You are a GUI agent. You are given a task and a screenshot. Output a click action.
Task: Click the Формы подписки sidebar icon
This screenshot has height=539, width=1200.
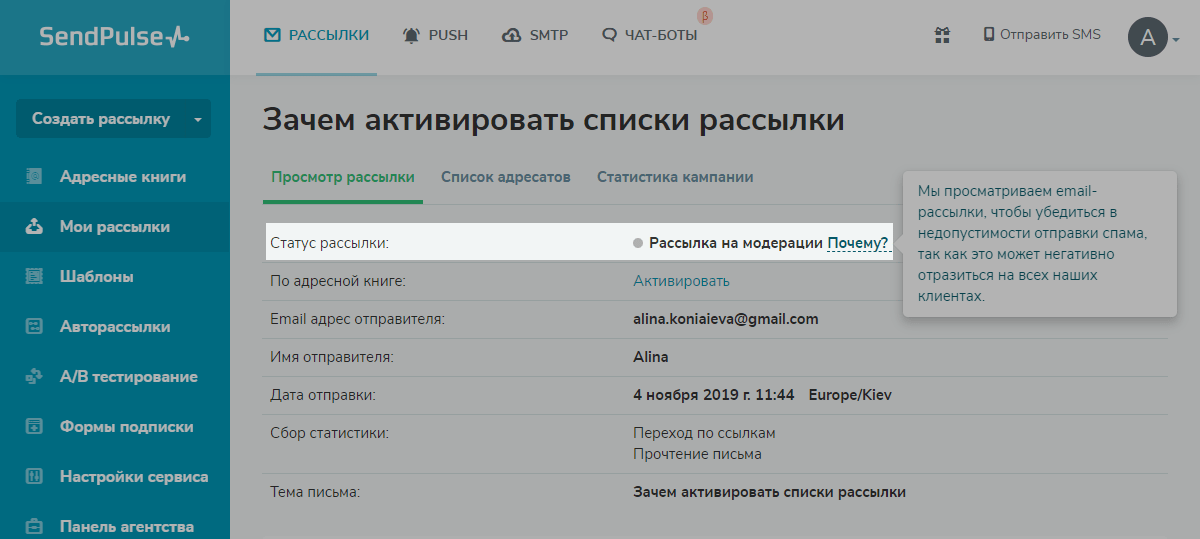pyautogui.click(x=34, y=427)
